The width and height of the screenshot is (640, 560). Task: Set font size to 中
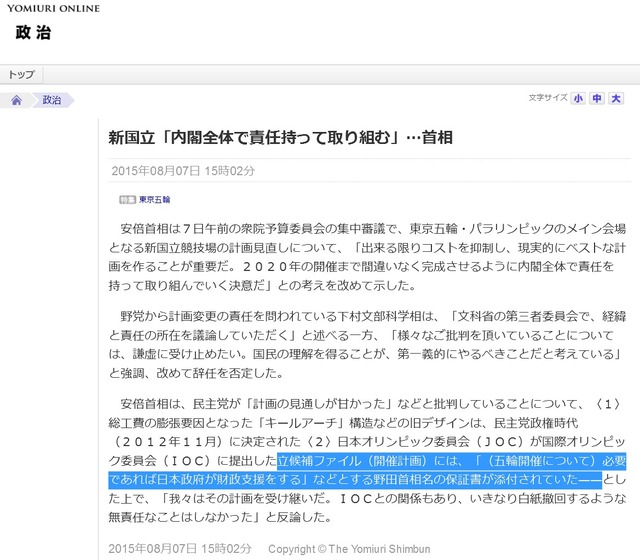click(597, 98)
